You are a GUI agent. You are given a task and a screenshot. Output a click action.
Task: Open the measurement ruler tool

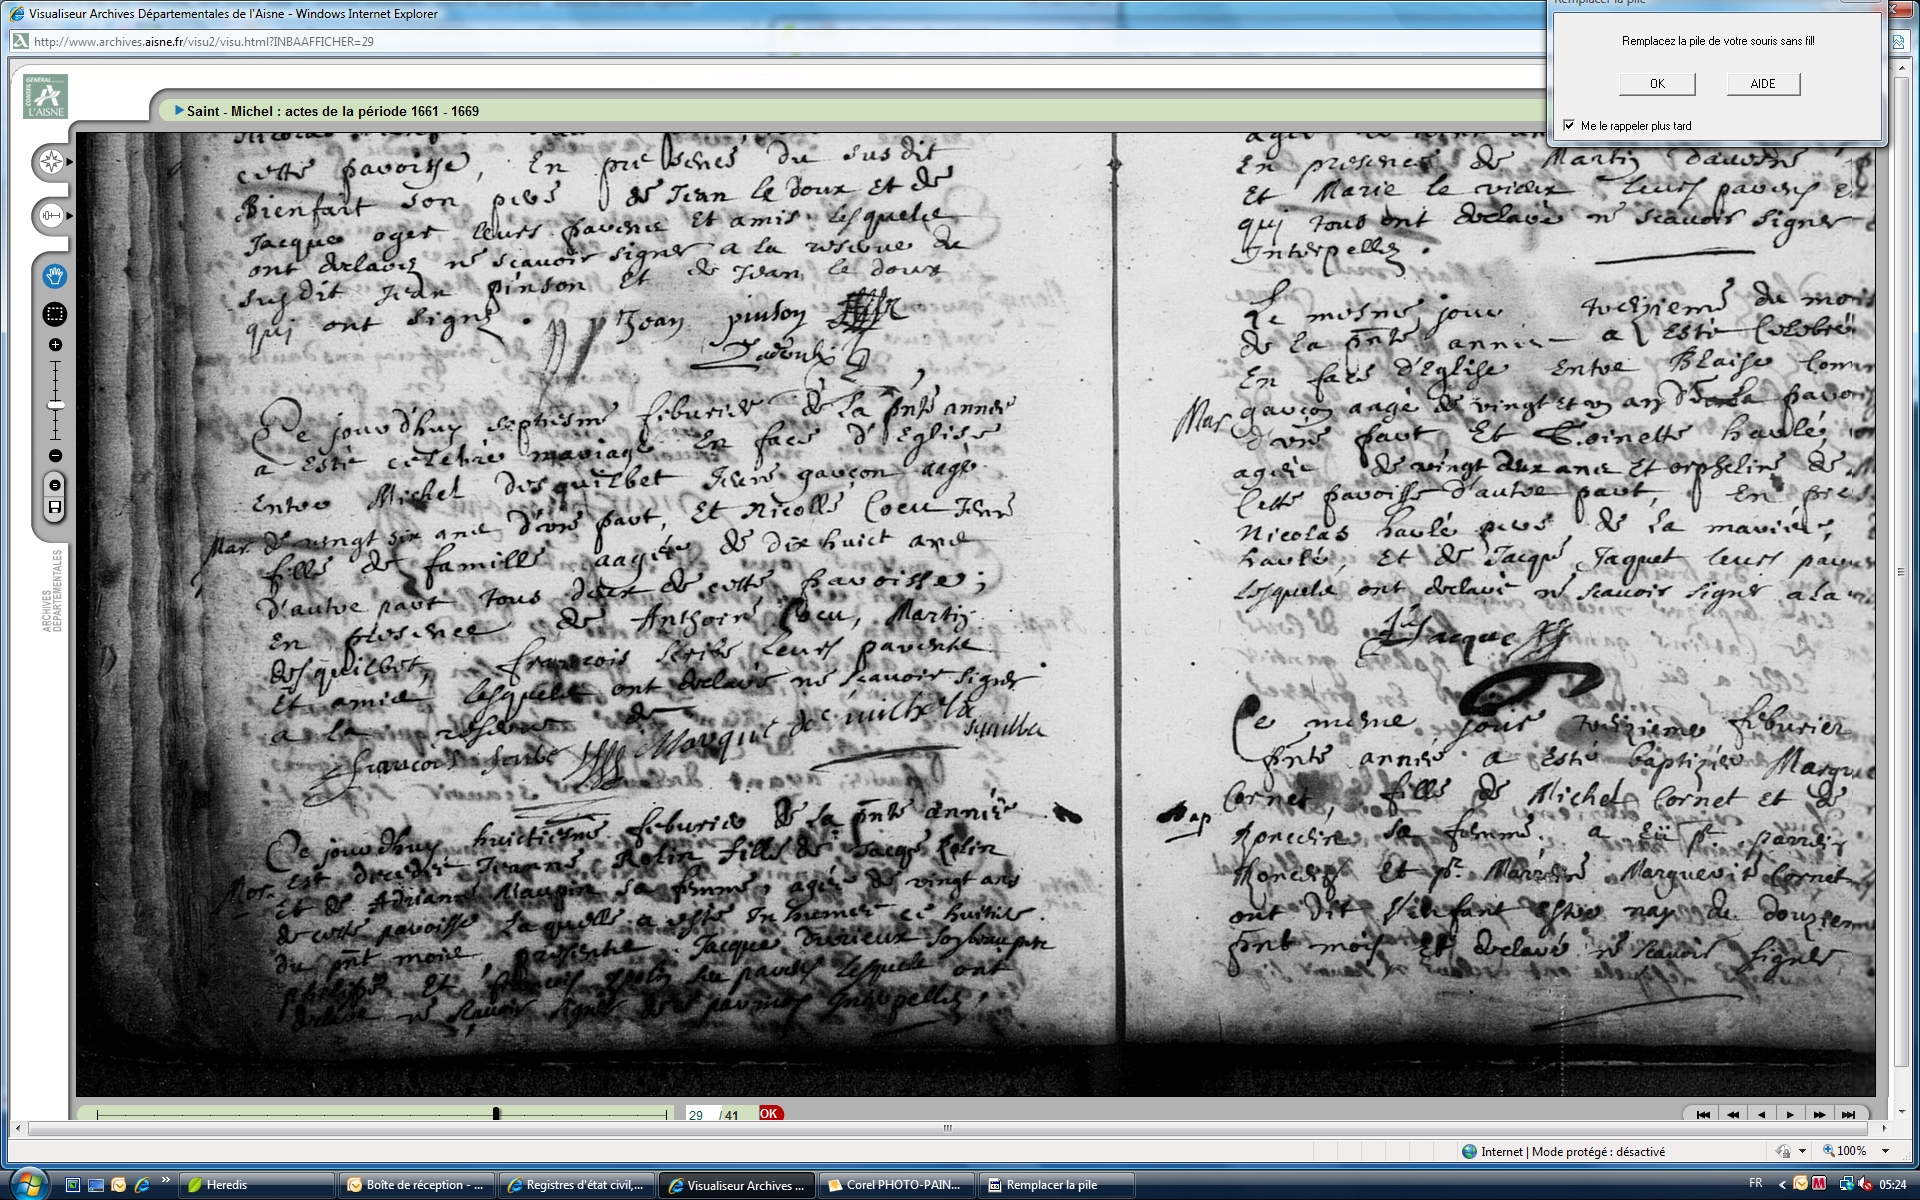pos(51,215)
